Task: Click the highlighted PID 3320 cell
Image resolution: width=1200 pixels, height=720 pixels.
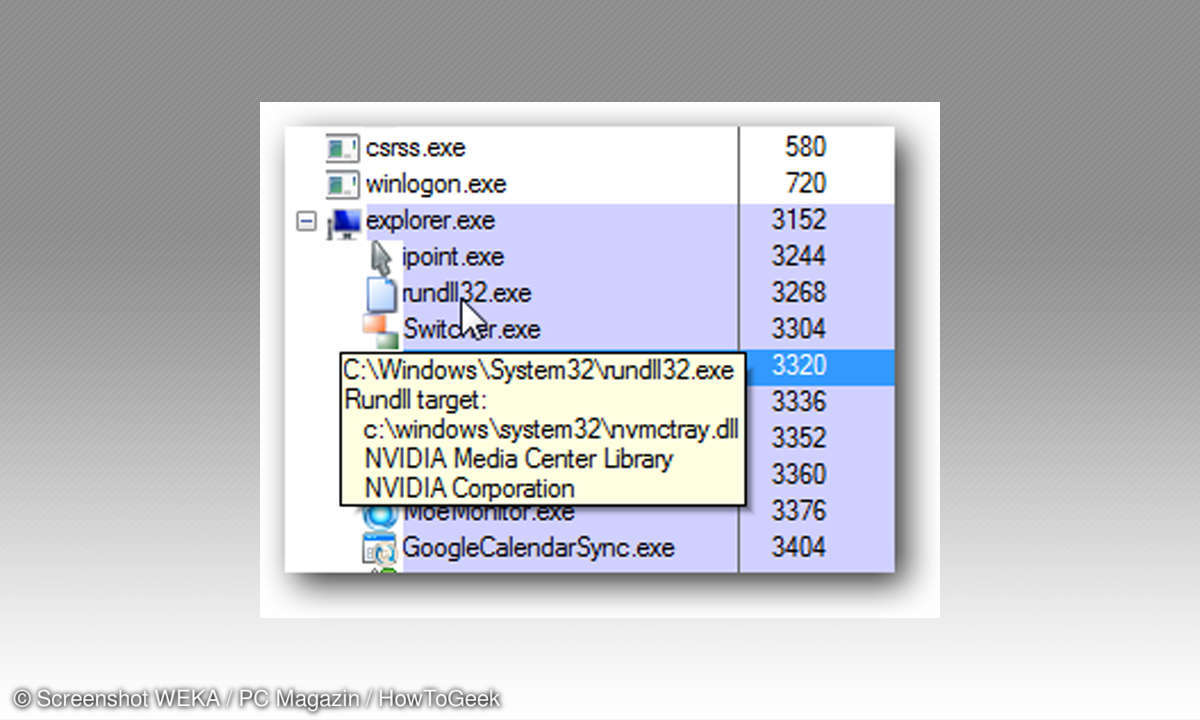Action: [x=798, y=366]
